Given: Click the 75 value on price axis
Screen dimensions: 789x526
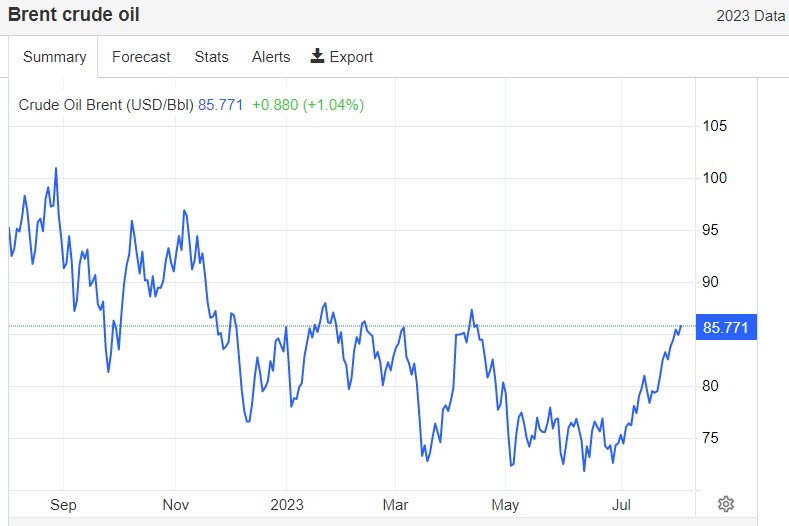Looking at the screenshot, I should pyautogui.click(x=711, y=437).
